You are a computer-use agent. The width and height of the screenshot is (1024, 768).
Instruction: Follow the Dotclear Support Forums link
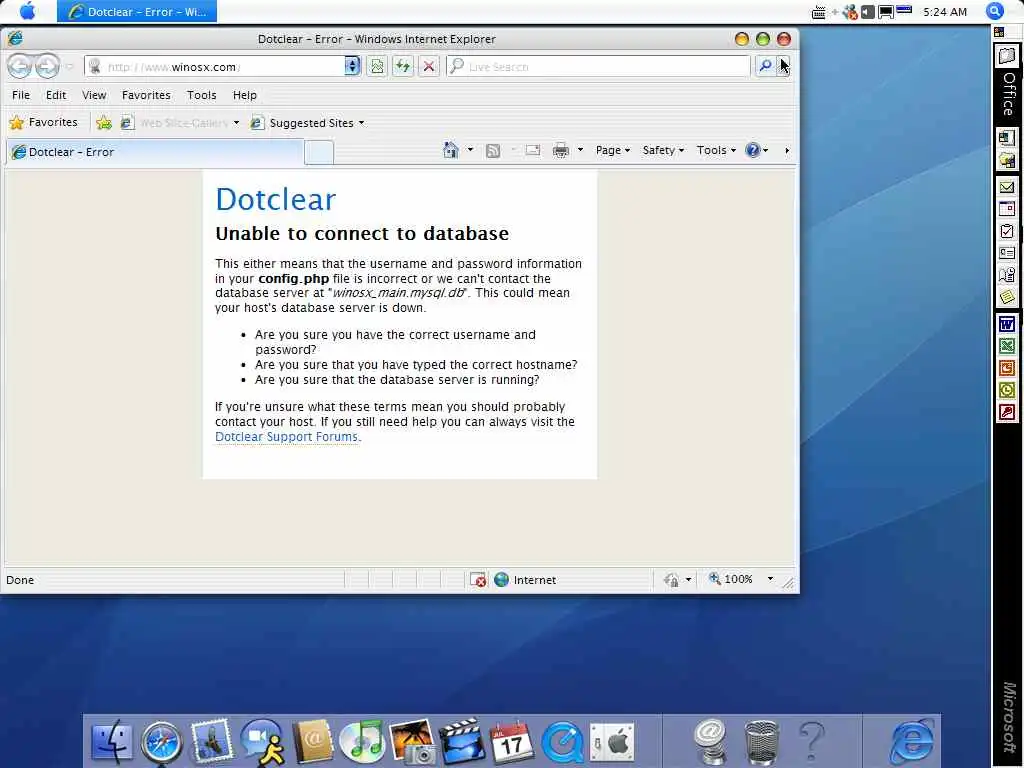286,437
